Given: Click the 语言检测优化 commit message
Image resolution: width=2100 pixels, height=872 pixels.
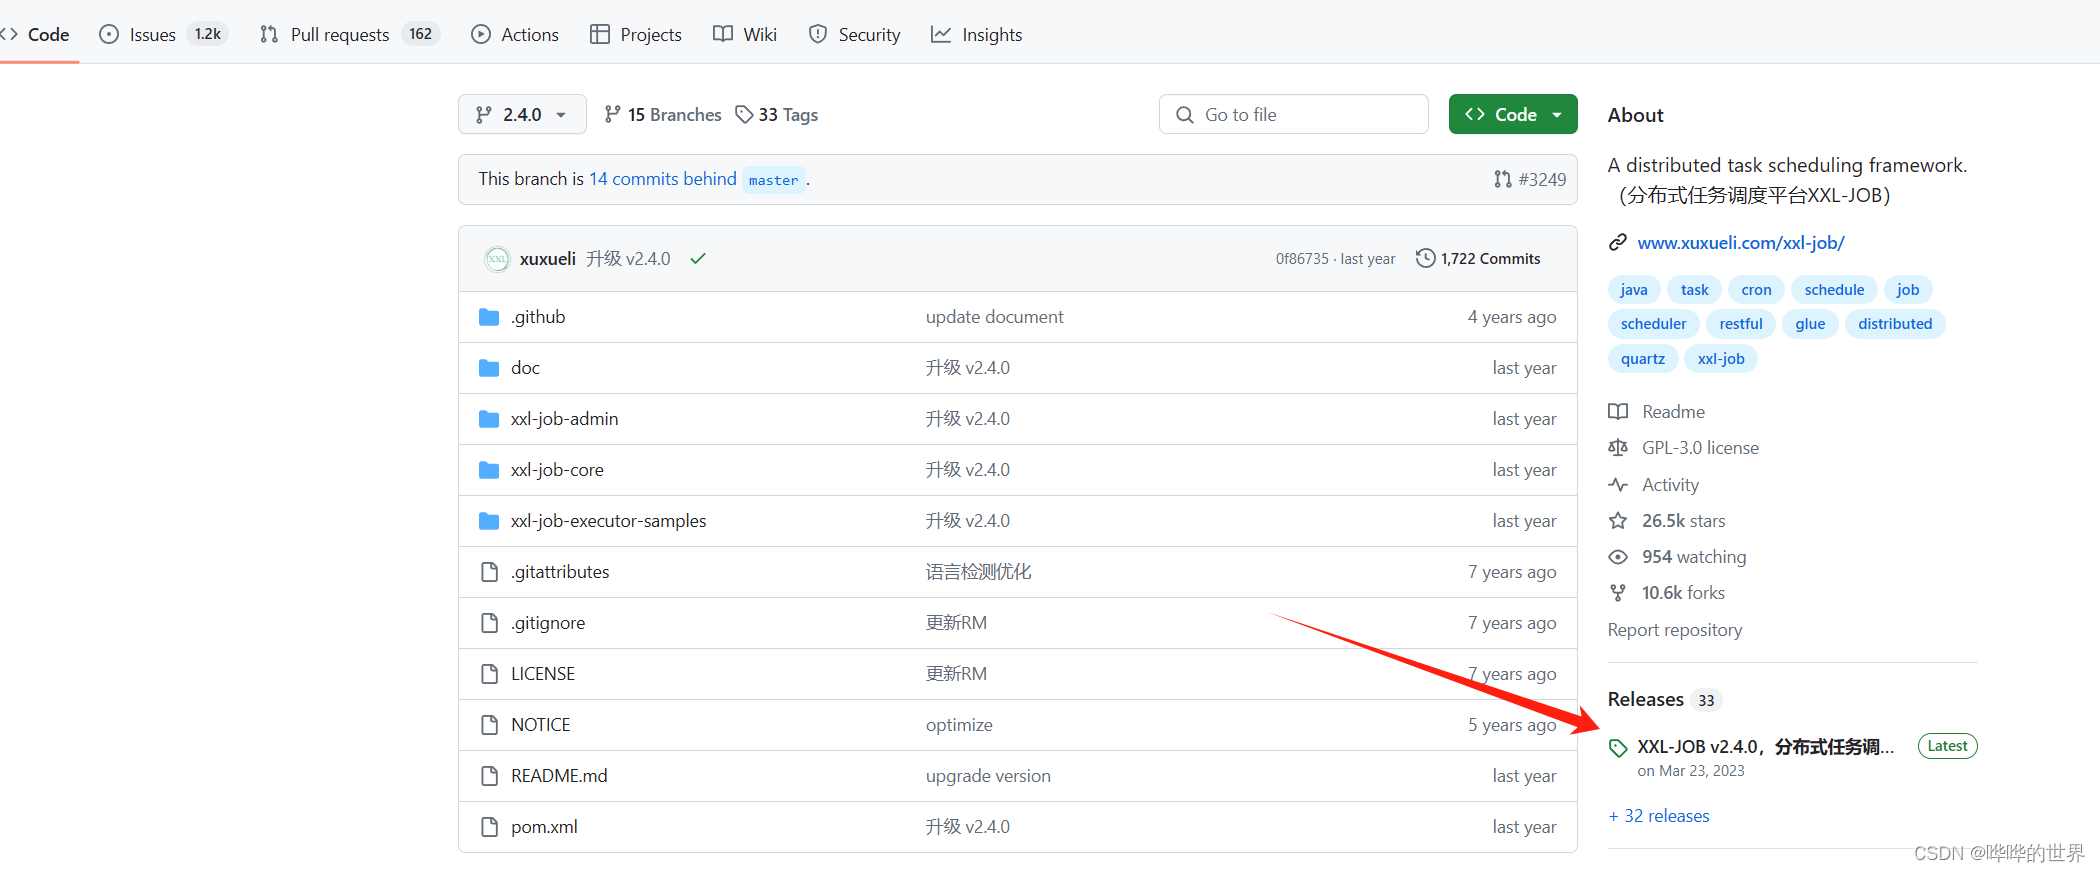Looking at the screenshot, I should (978, 572).
